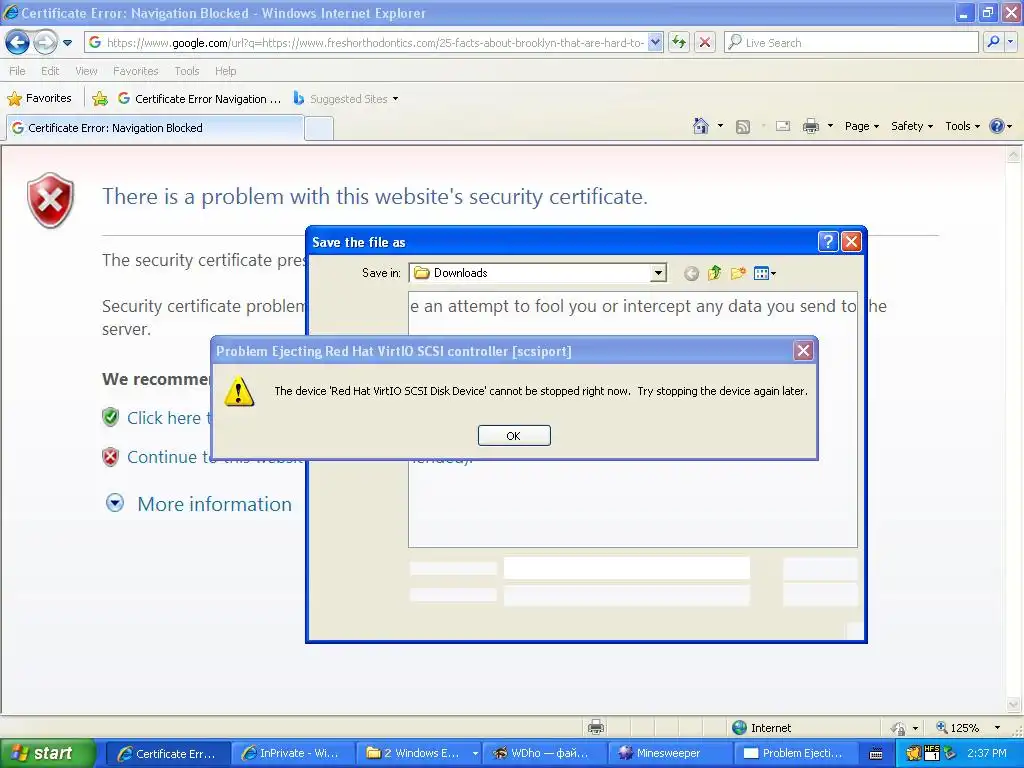Image resolution: width=1024 pixels, height=768 pixels.
Task: Click the Refresh page icon
Action: tap(679, 42)
